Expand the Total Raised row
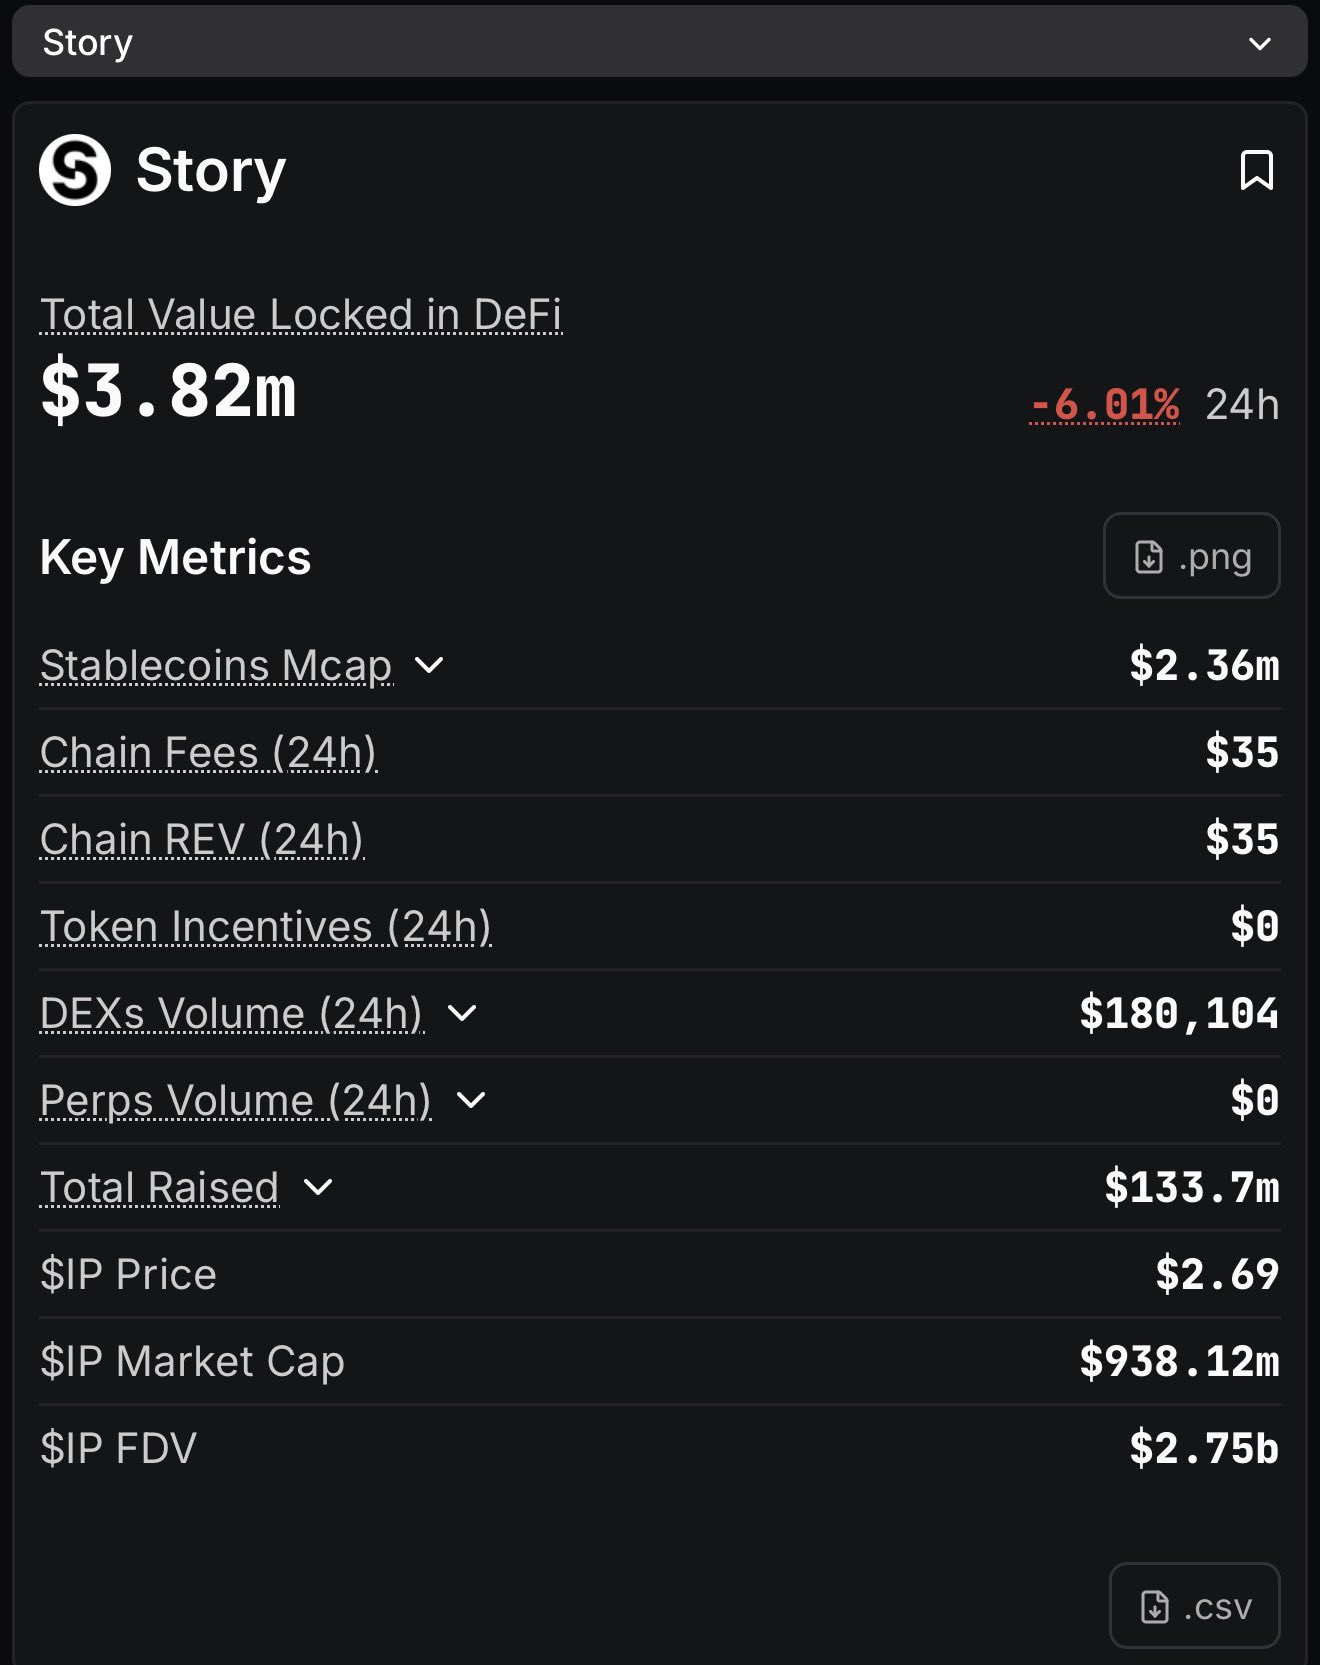Image resolution: width=1320 pixels, height=1665 pixels. point(318,1187)
